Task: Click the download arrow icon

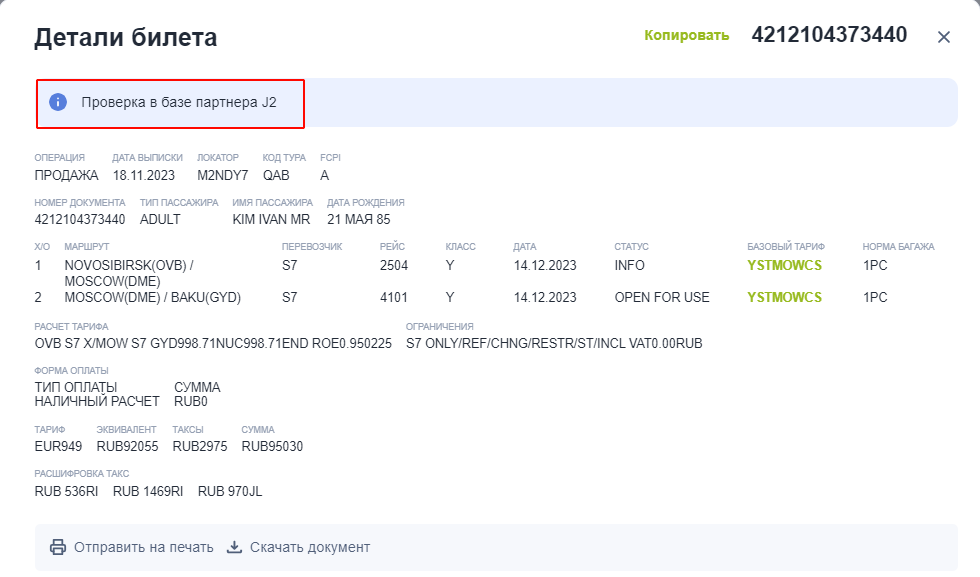Action: point(234,547)
